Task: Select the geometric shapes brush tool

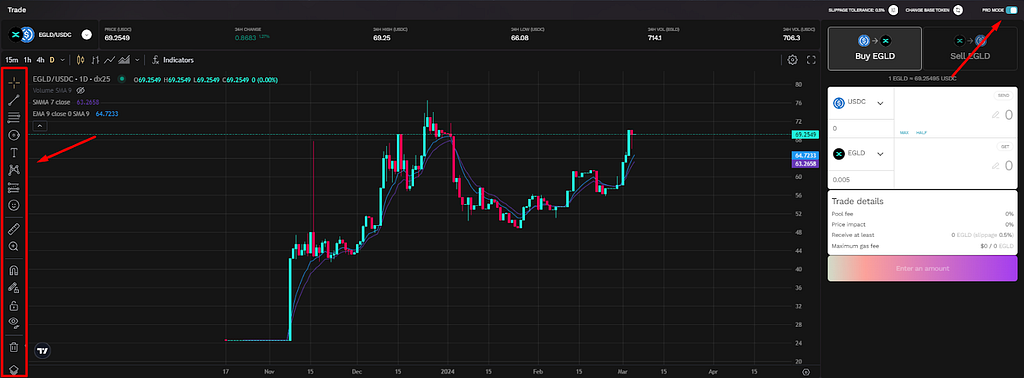Action: point(14,135)
